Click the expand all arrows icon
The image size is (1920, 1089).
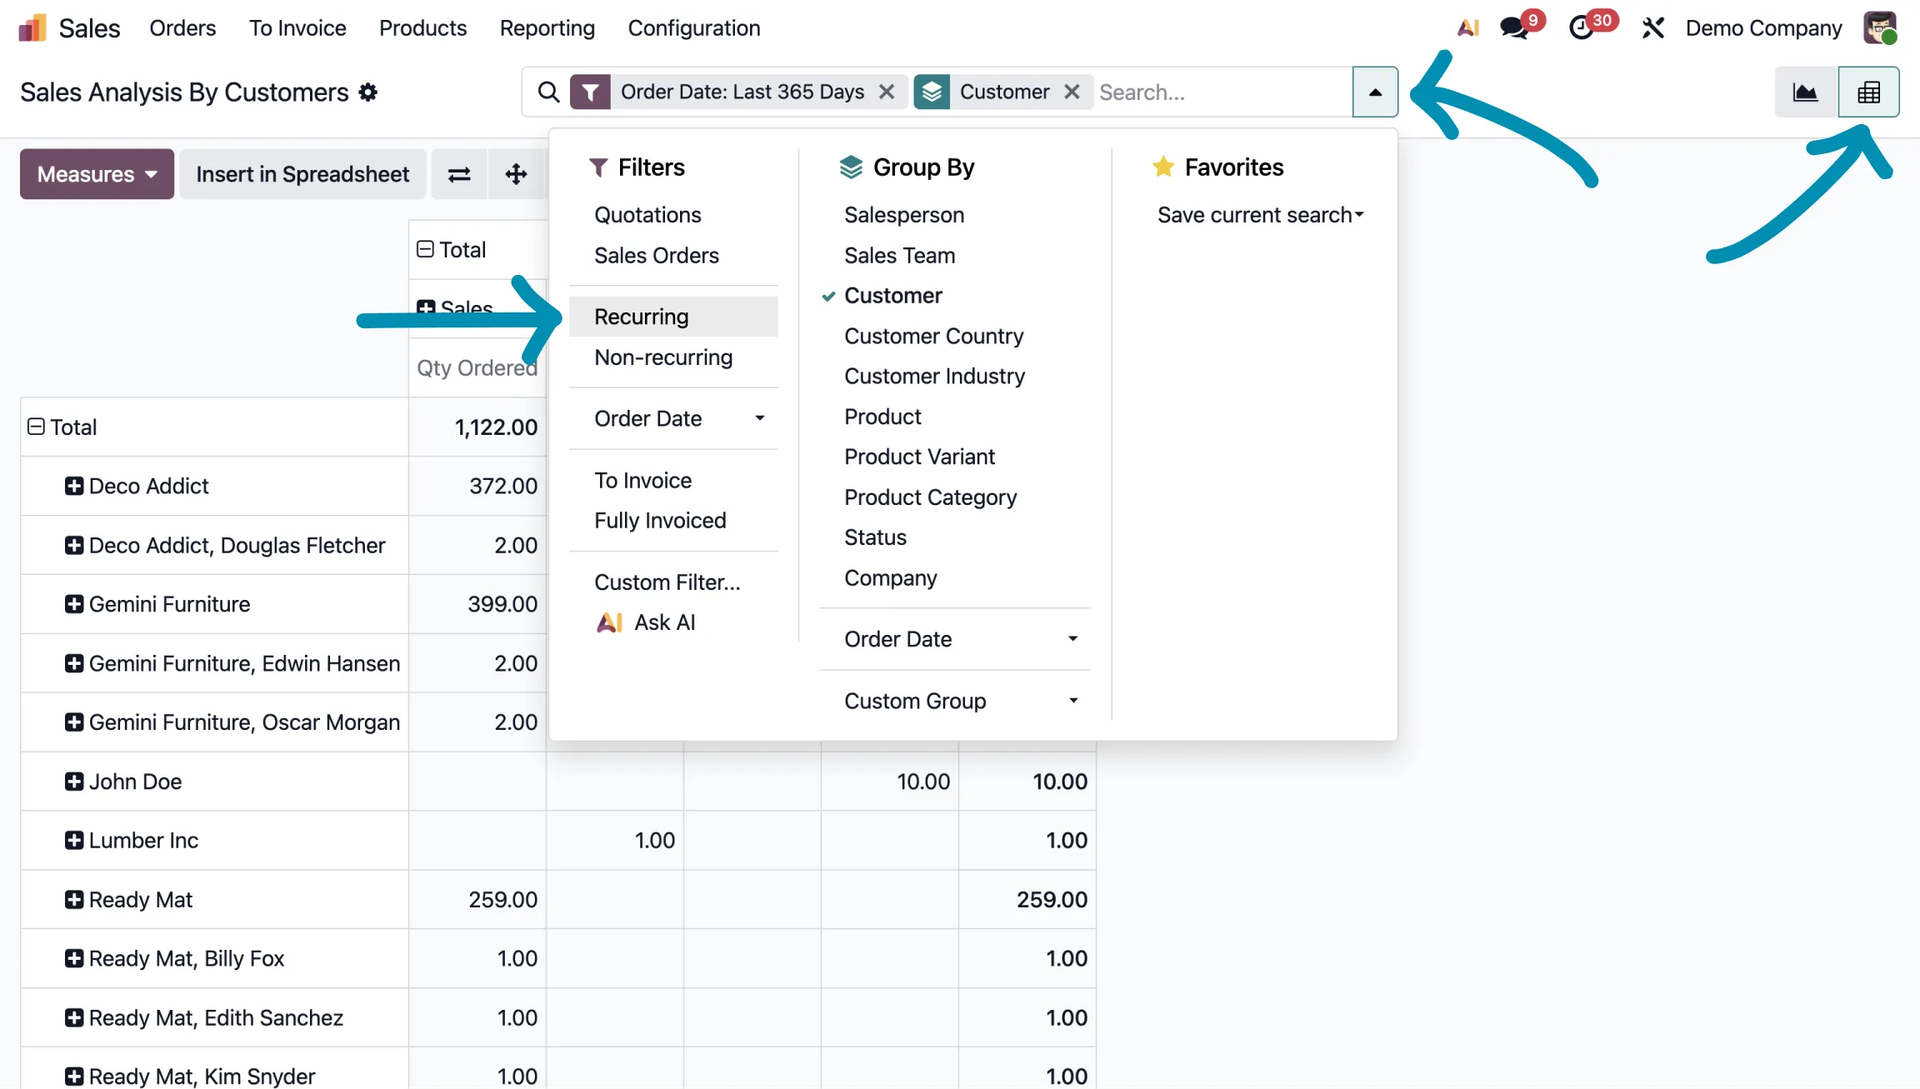516,175
